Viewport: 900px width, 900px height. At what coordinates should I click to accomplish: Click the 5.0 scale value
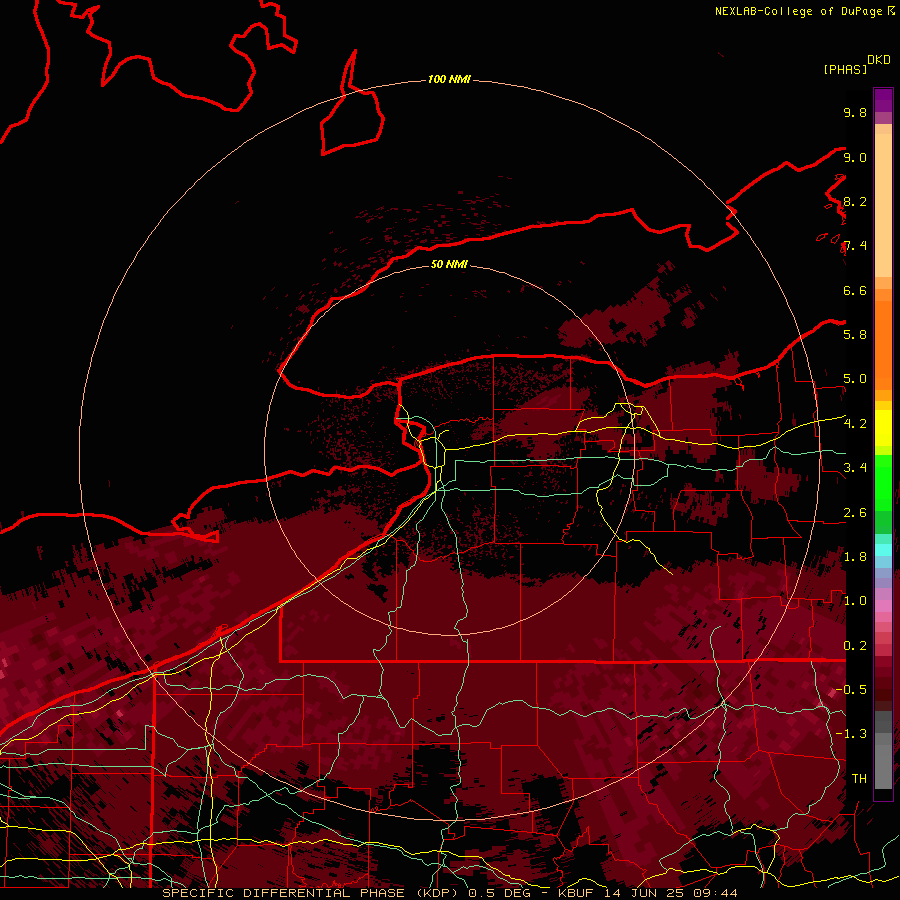pos(855,379)
